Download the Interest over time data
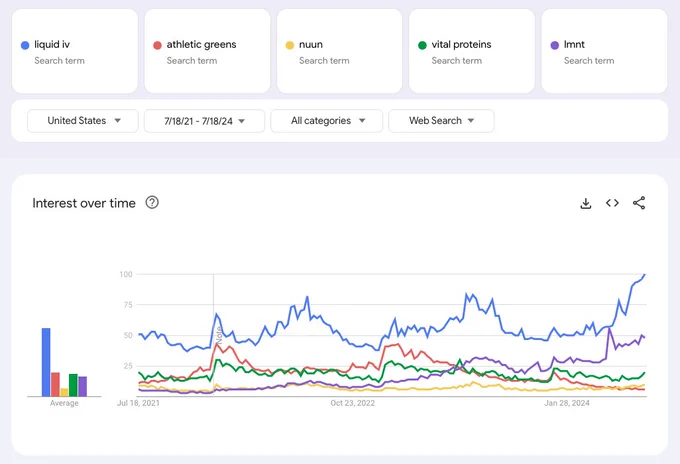Image resolution: width=680 pixels, height=464 pixels. (x=585, y=203)
